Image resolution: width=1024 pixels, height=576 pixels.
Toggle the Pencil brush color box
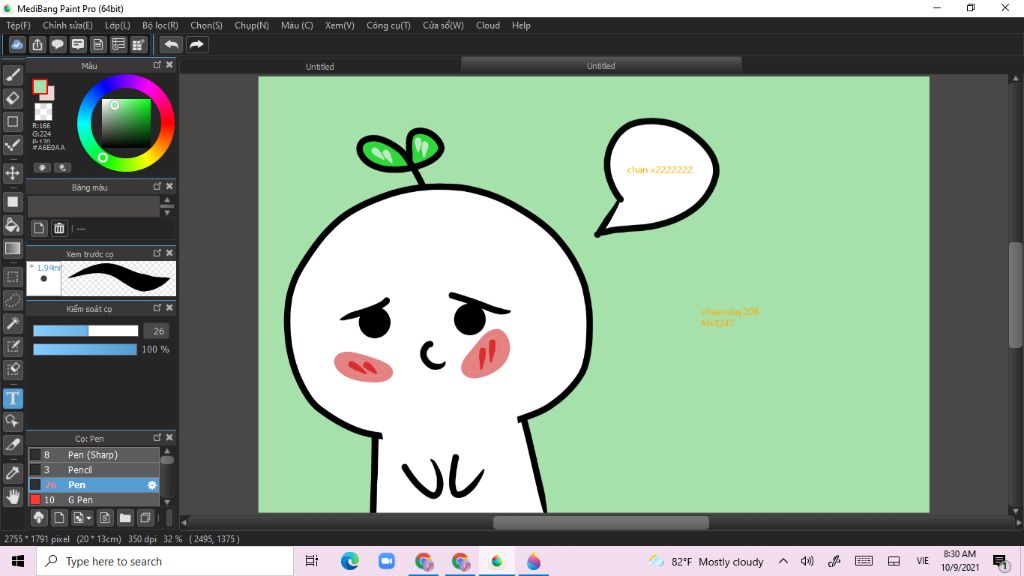[x=35, y=470]
